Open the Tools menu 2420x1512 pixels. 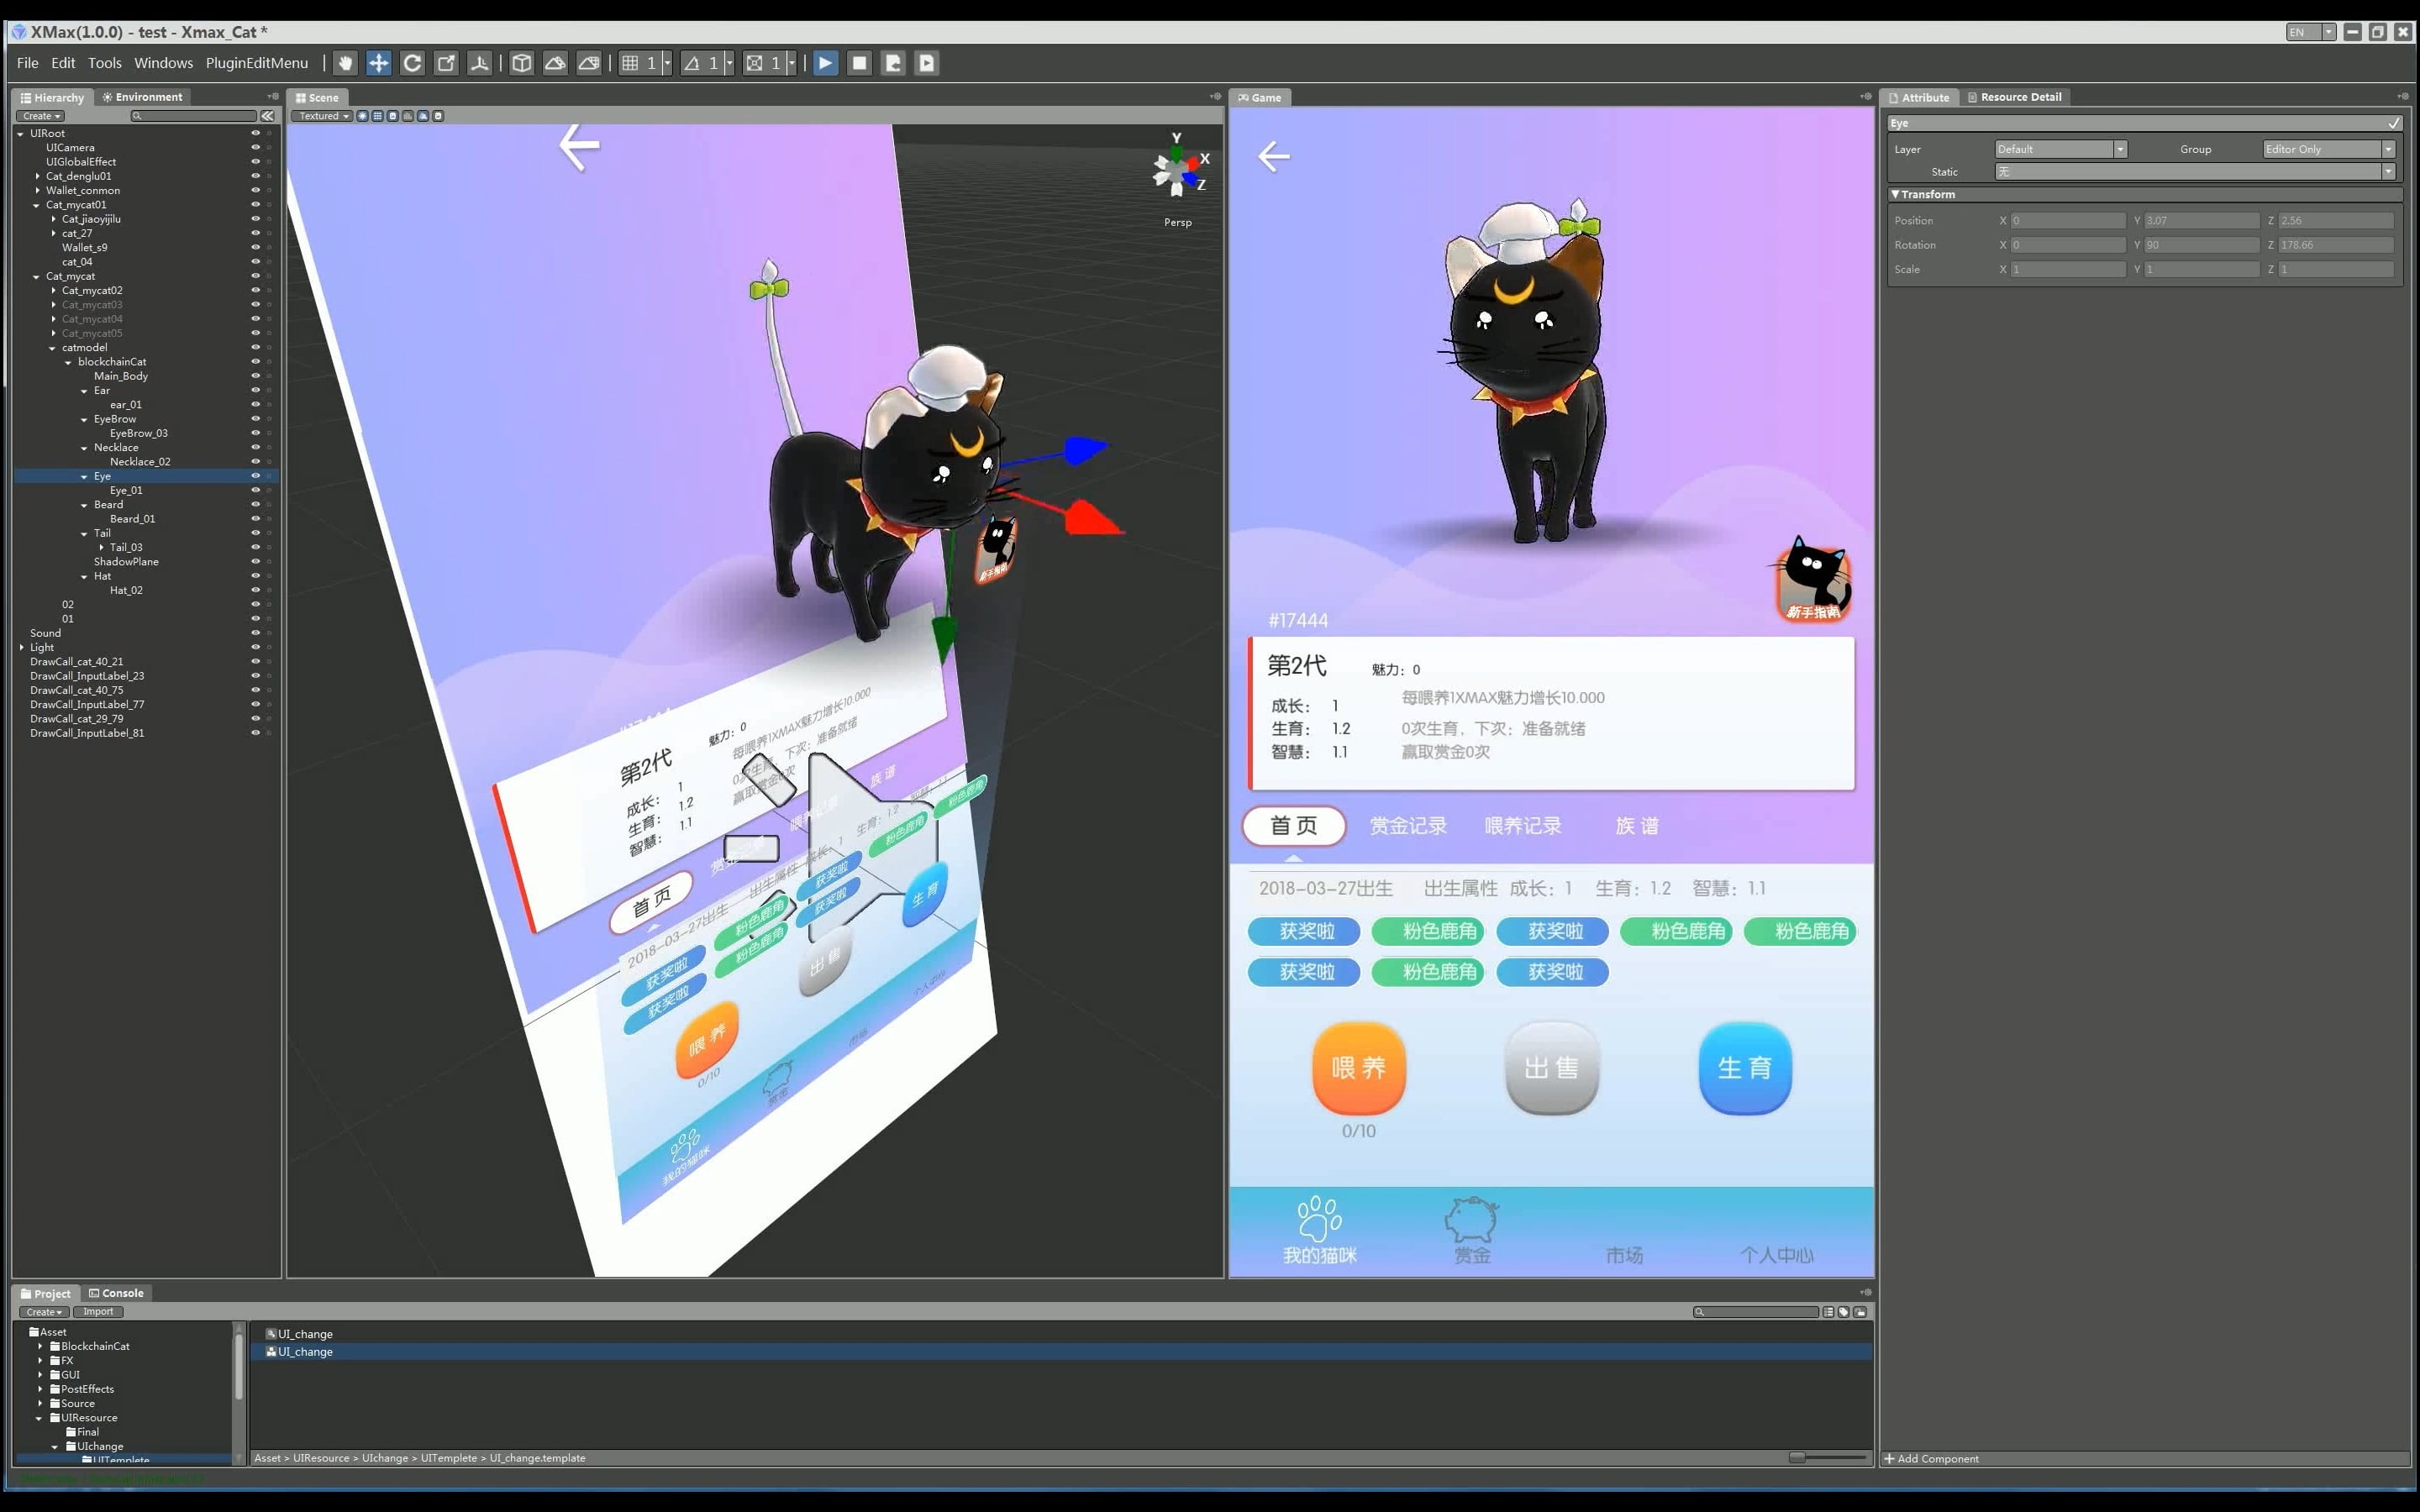(x=105, y=63)
